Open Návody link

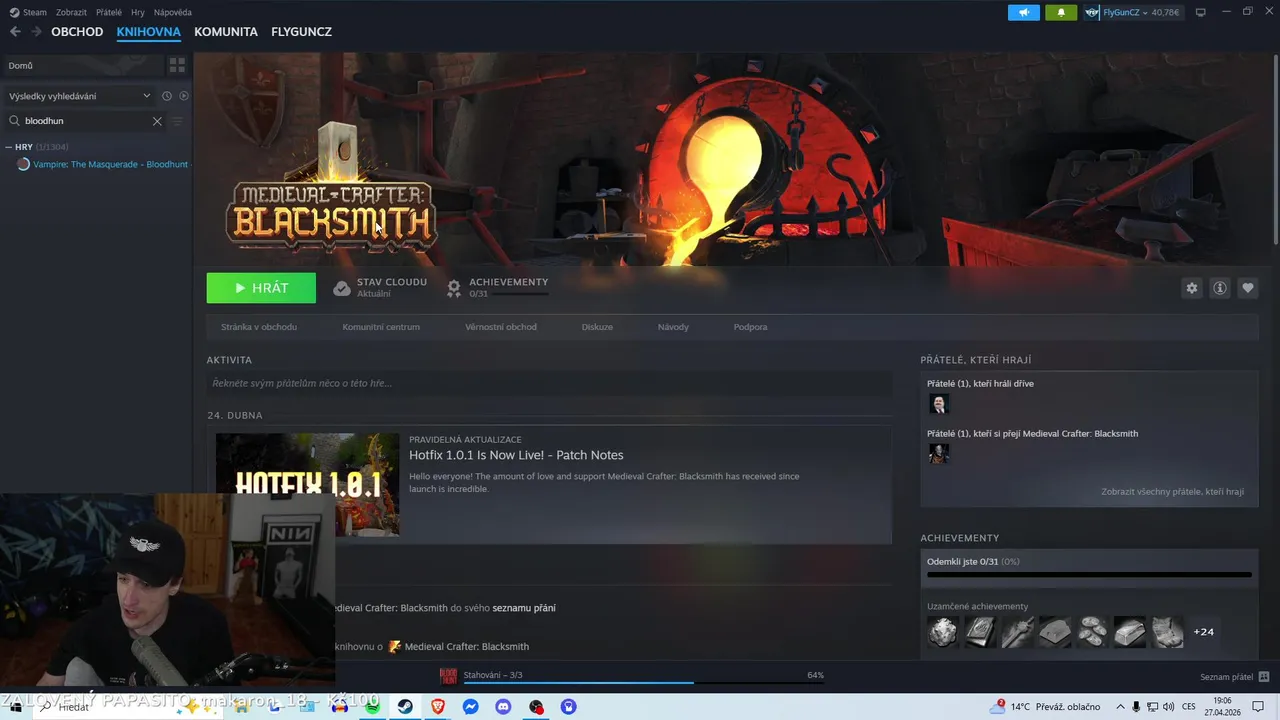coord(673,327)
